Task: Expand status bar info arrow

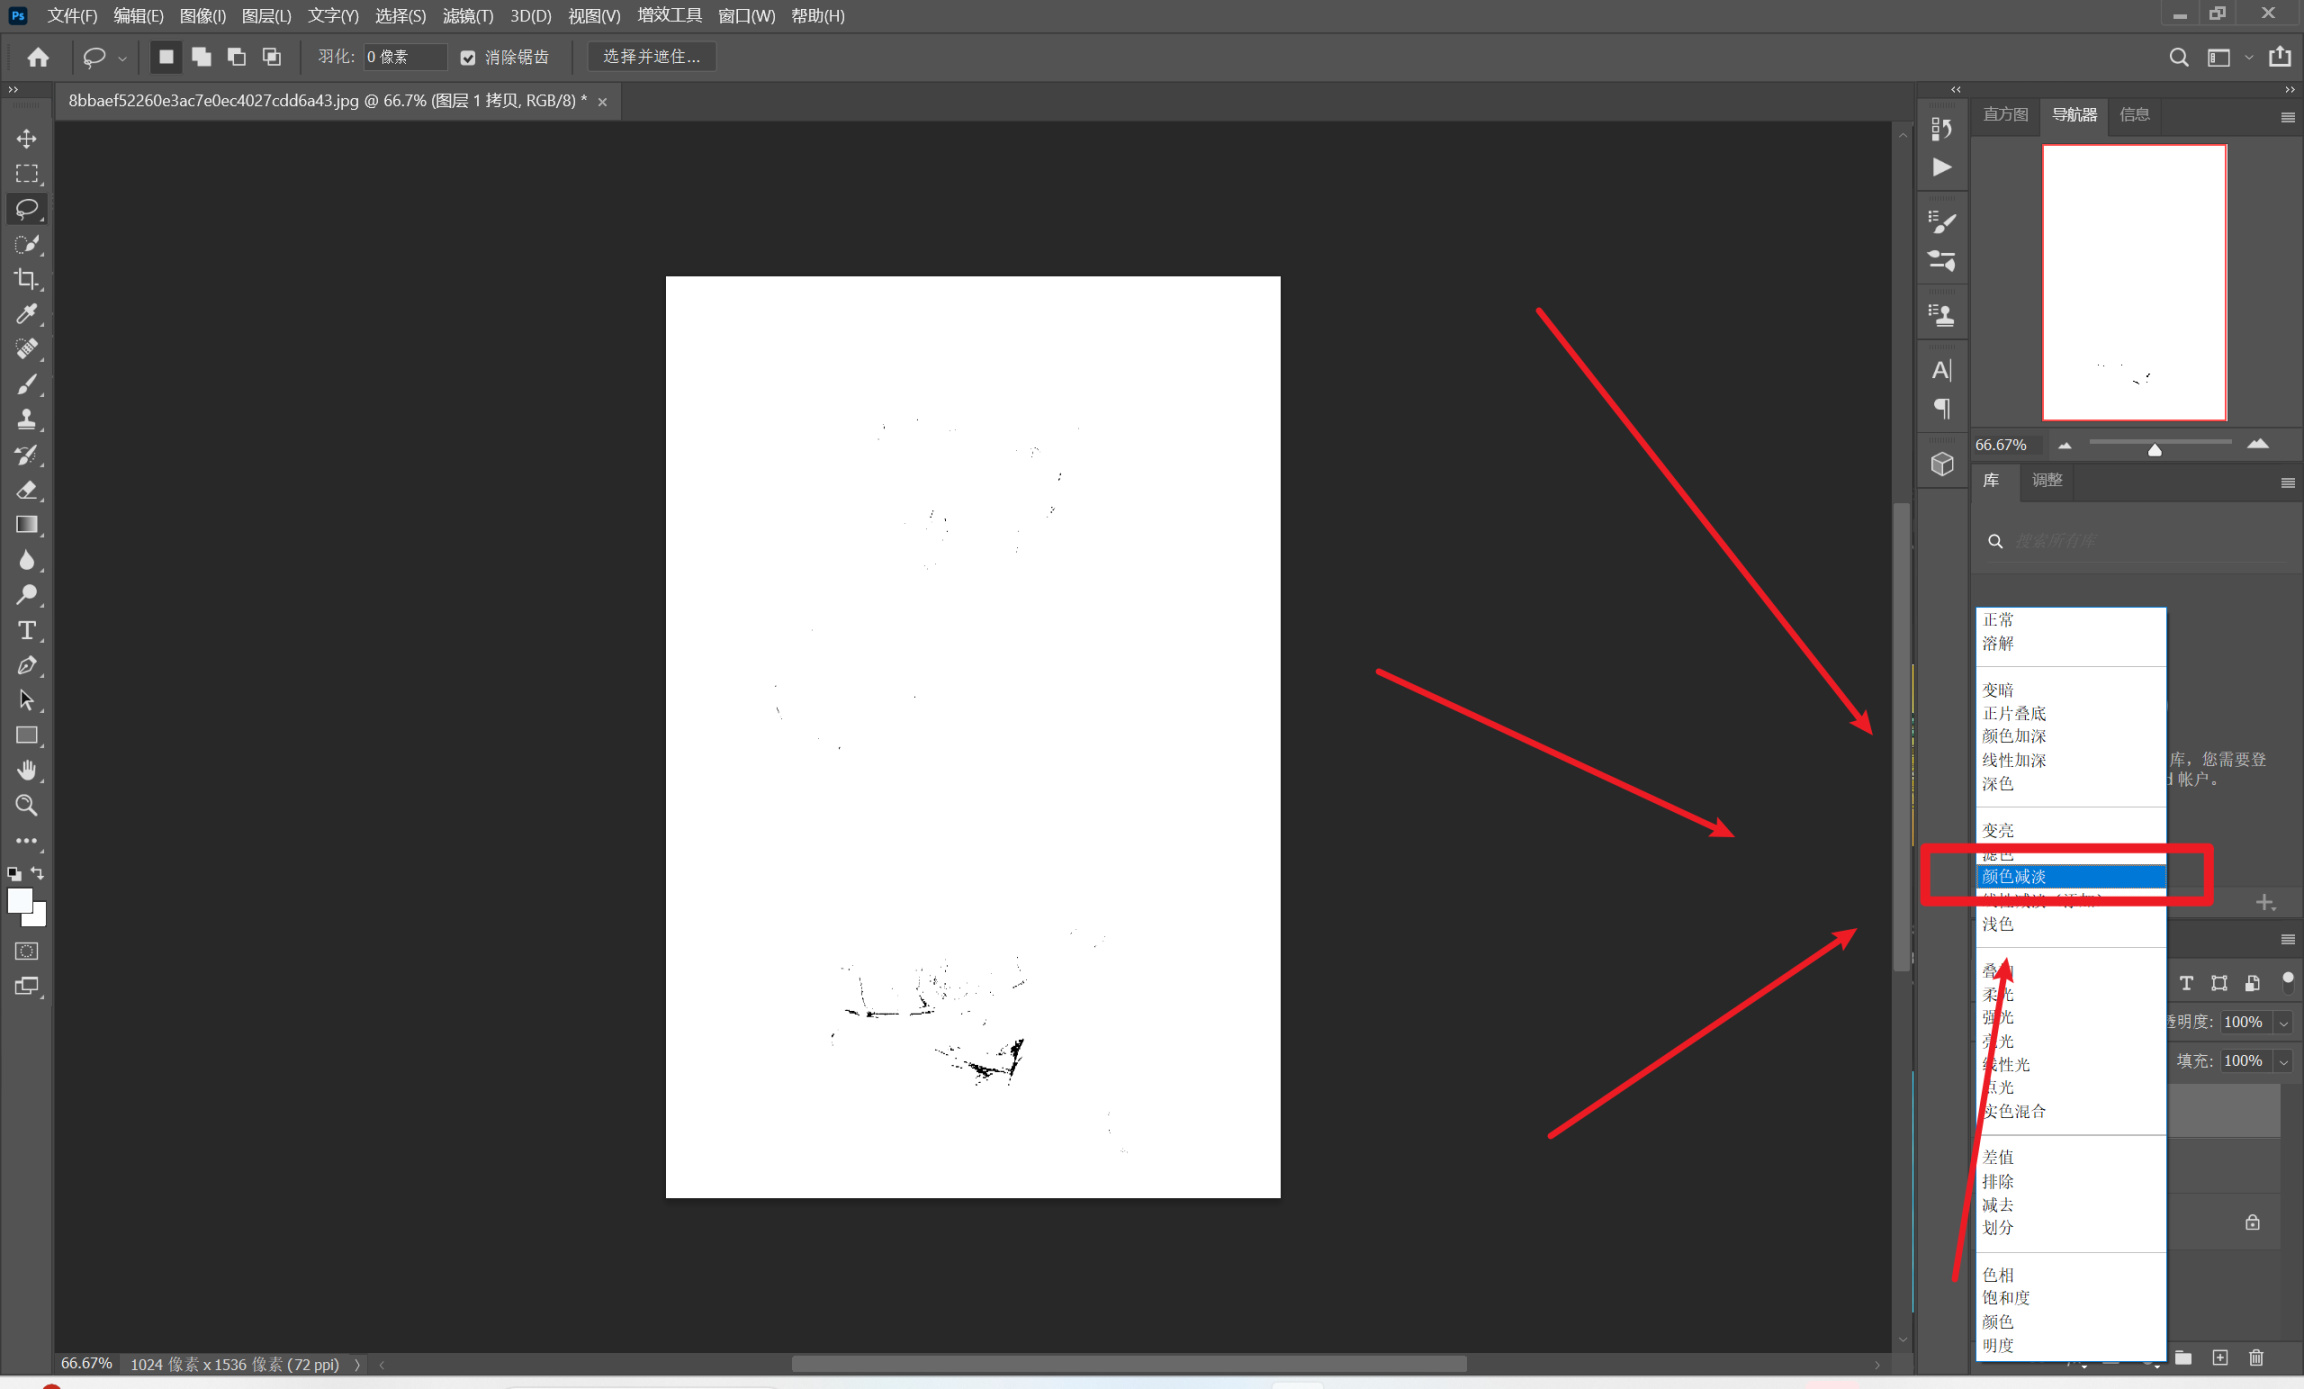Action: pyautogui.click(x=357, y=1365)
